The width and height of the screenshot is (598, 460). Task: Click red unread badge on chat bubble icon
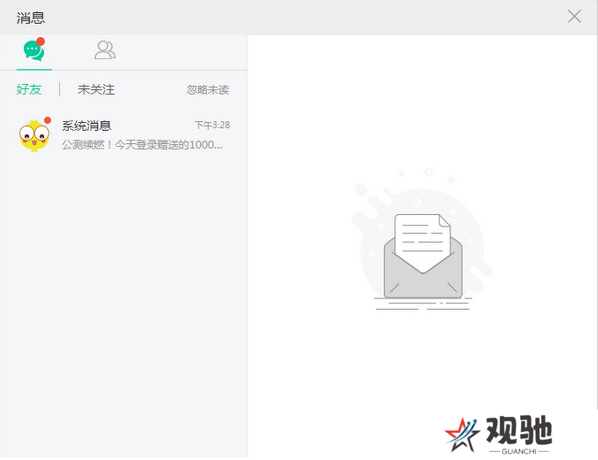coord(40,41)
